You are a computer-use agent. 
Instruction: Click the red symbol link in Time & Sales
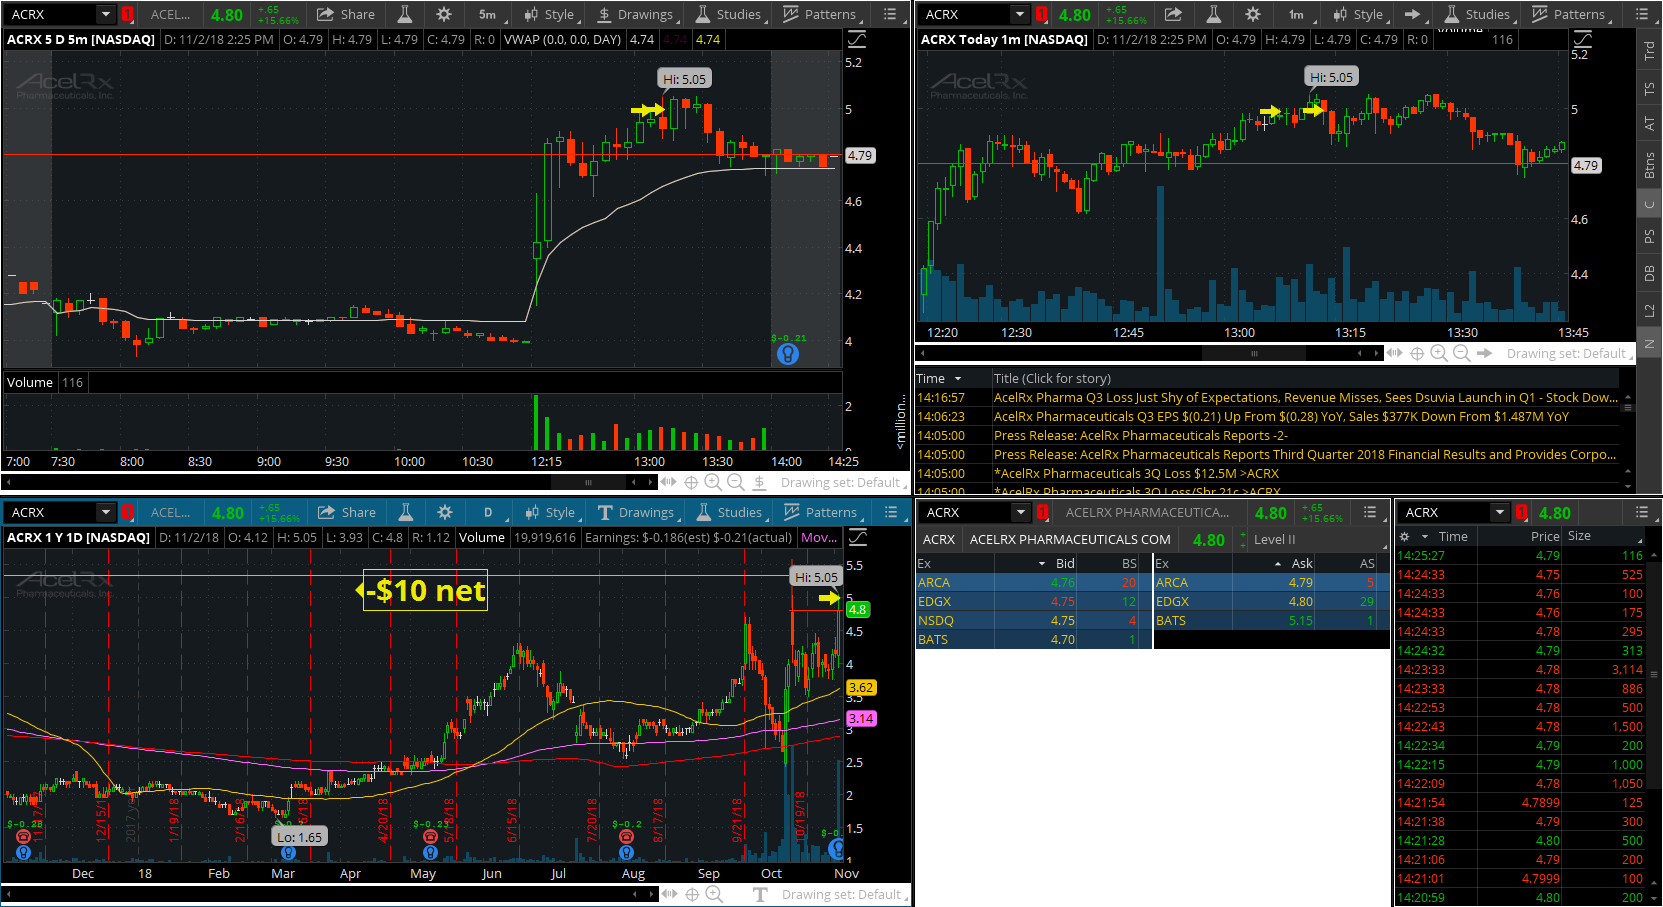(x=1521, y=512)
